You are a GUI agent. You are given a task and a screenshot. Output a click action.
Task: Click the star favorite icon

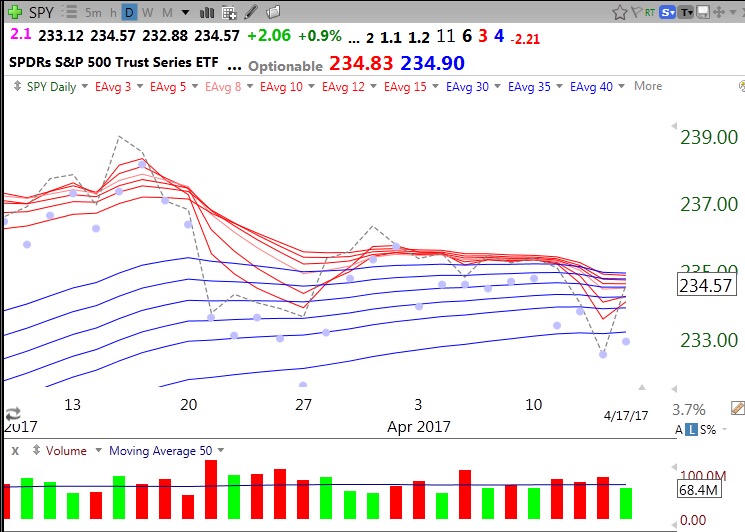(620, 12)
